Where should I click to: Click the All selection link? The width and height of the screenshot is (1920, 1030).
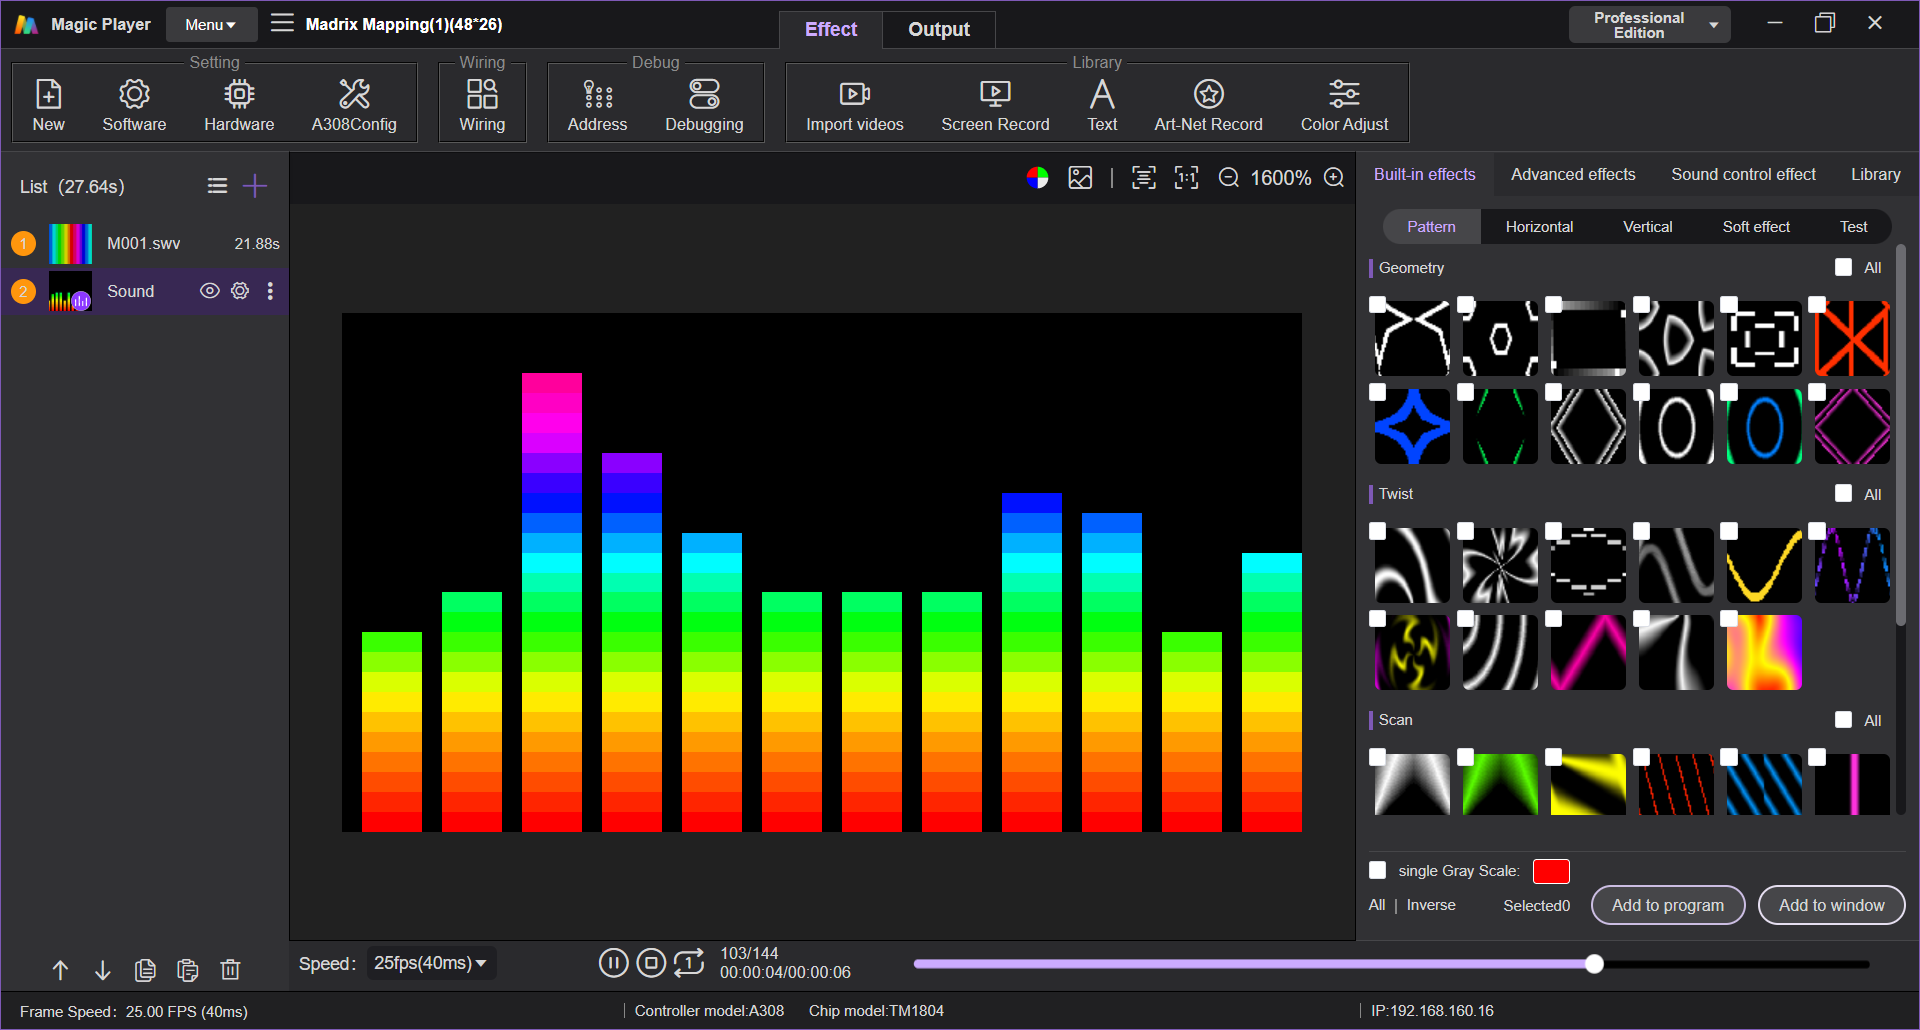1377,905
